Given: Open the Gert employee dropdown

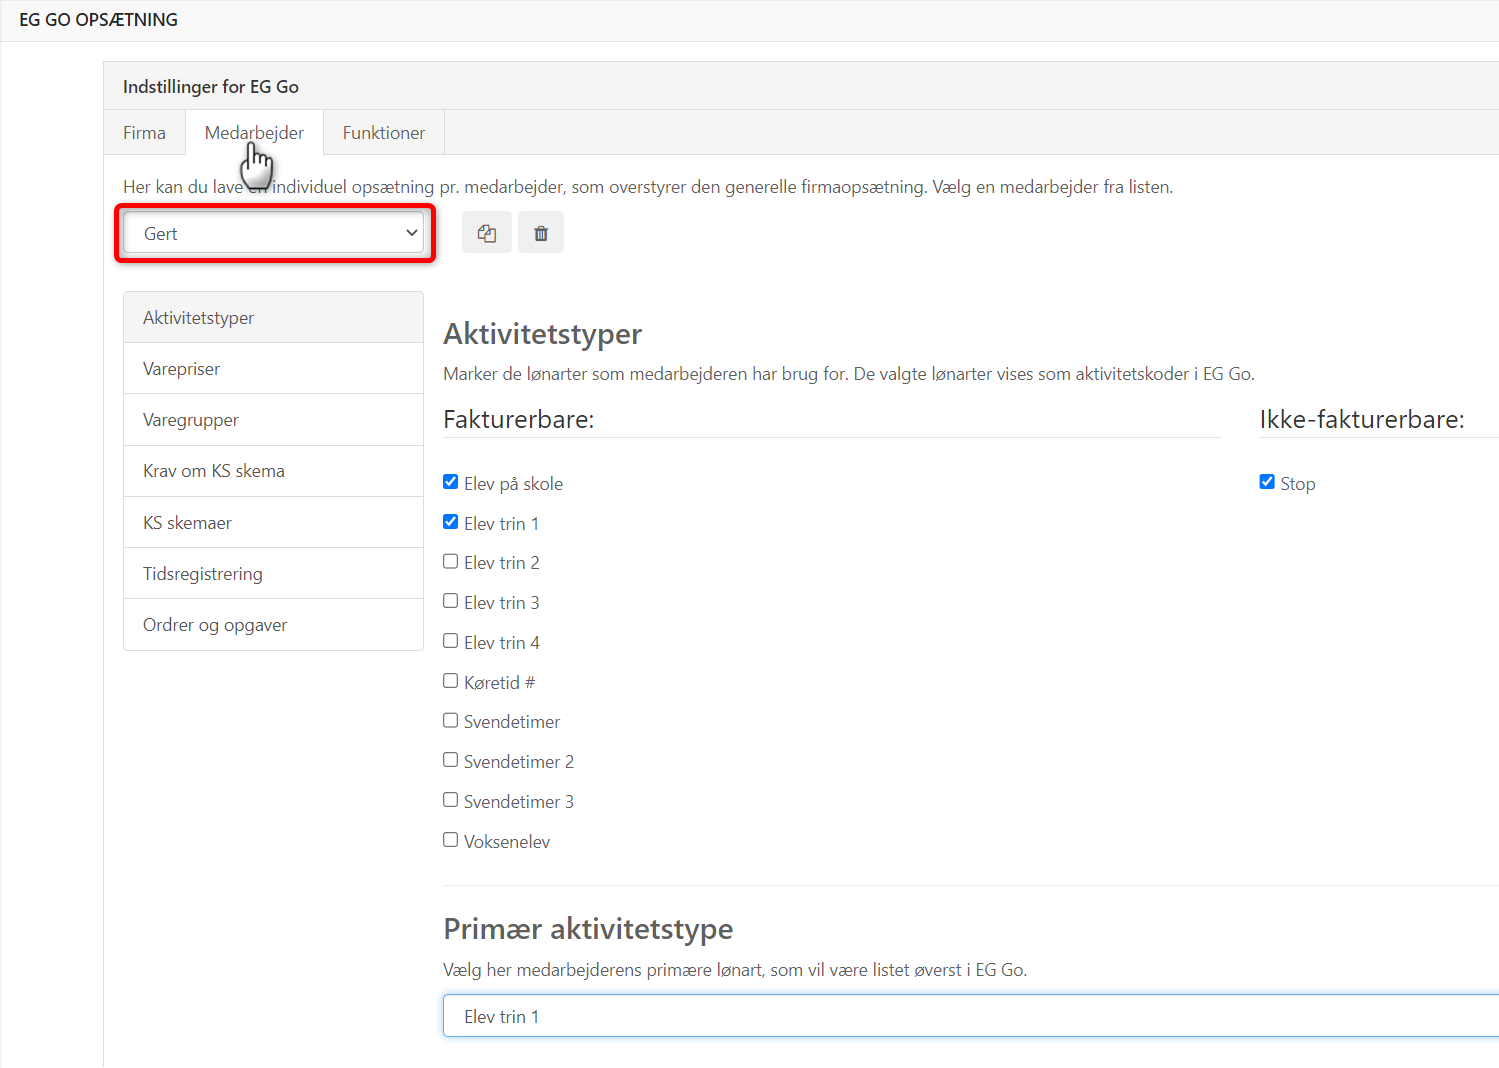Looking at the screenshot, I should point(275,234).
